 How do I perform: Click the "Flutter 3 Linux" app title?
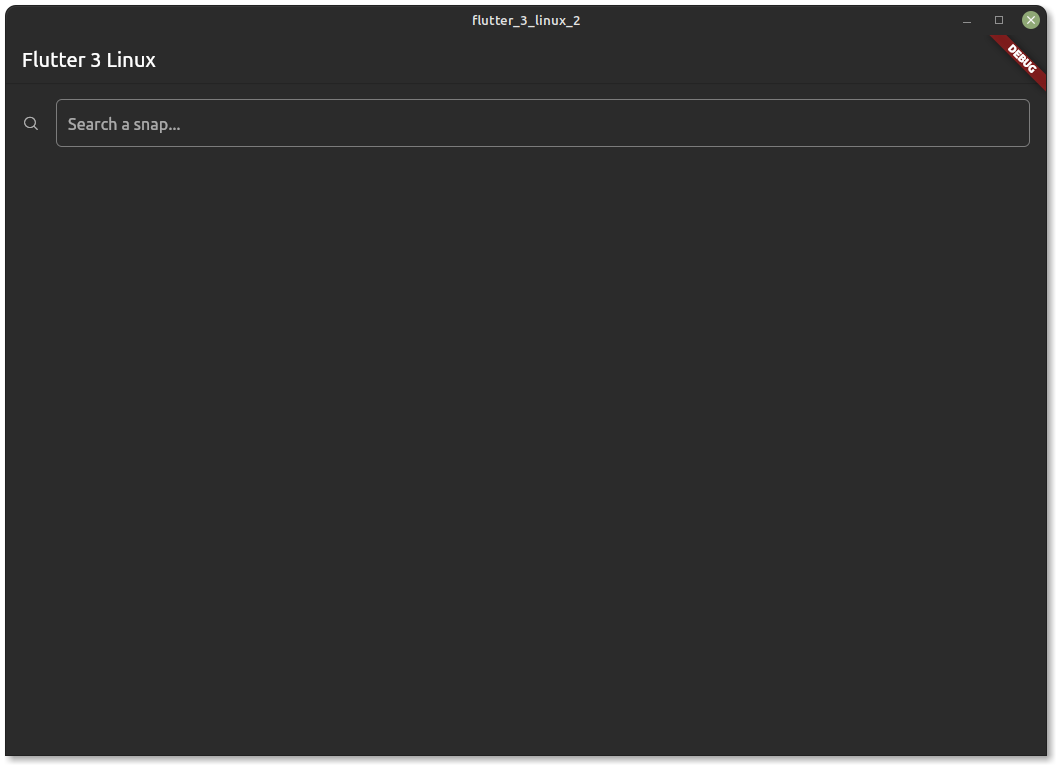[89, 60]
